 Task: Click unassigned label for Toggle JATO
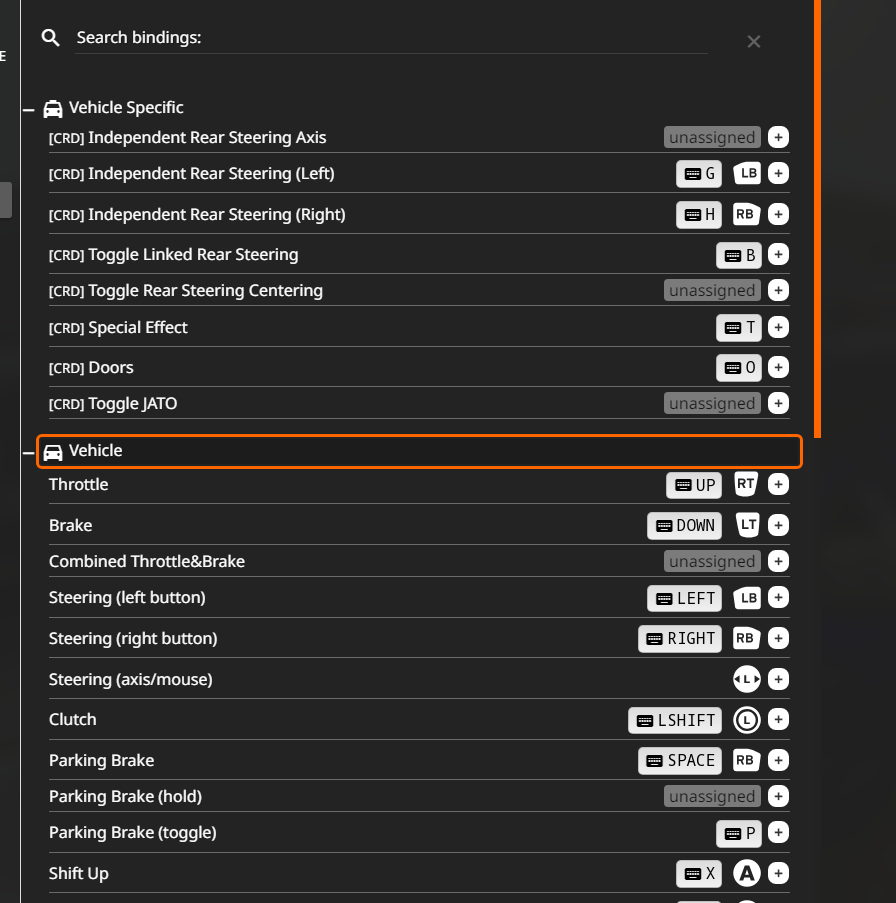click(712, 404)
